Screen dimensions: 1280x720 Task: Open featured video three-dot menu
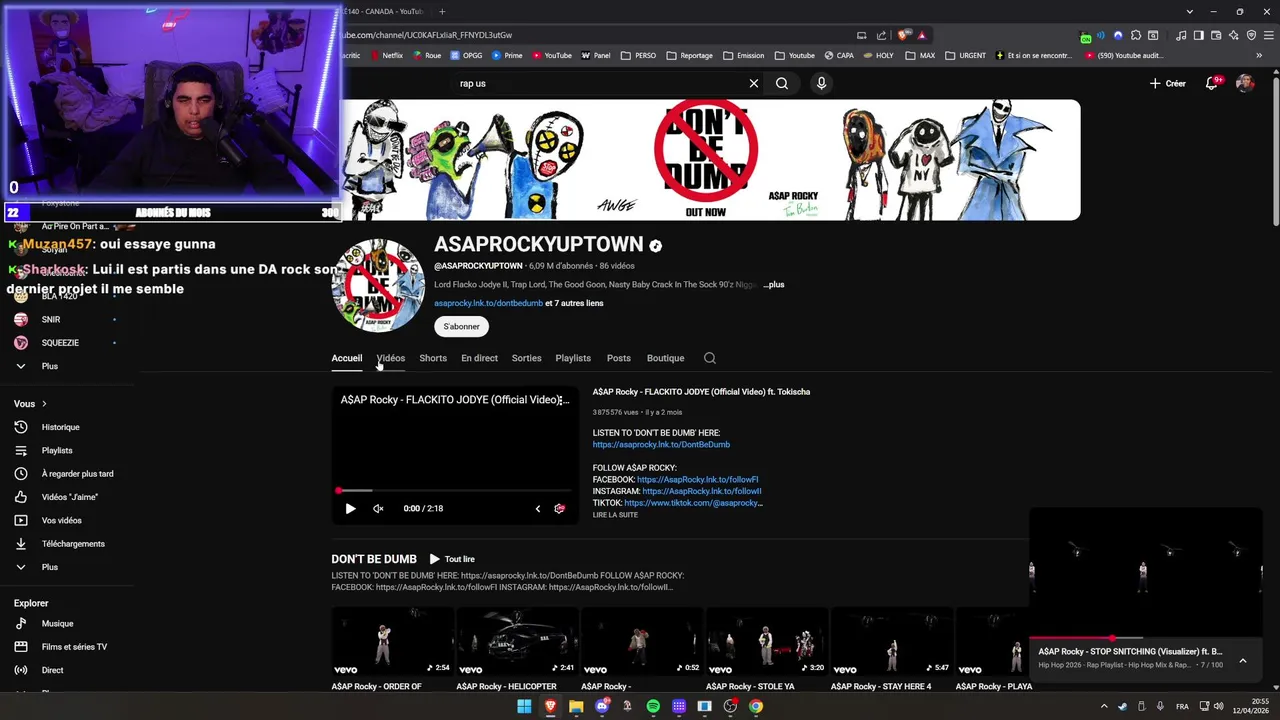point(562,400)
